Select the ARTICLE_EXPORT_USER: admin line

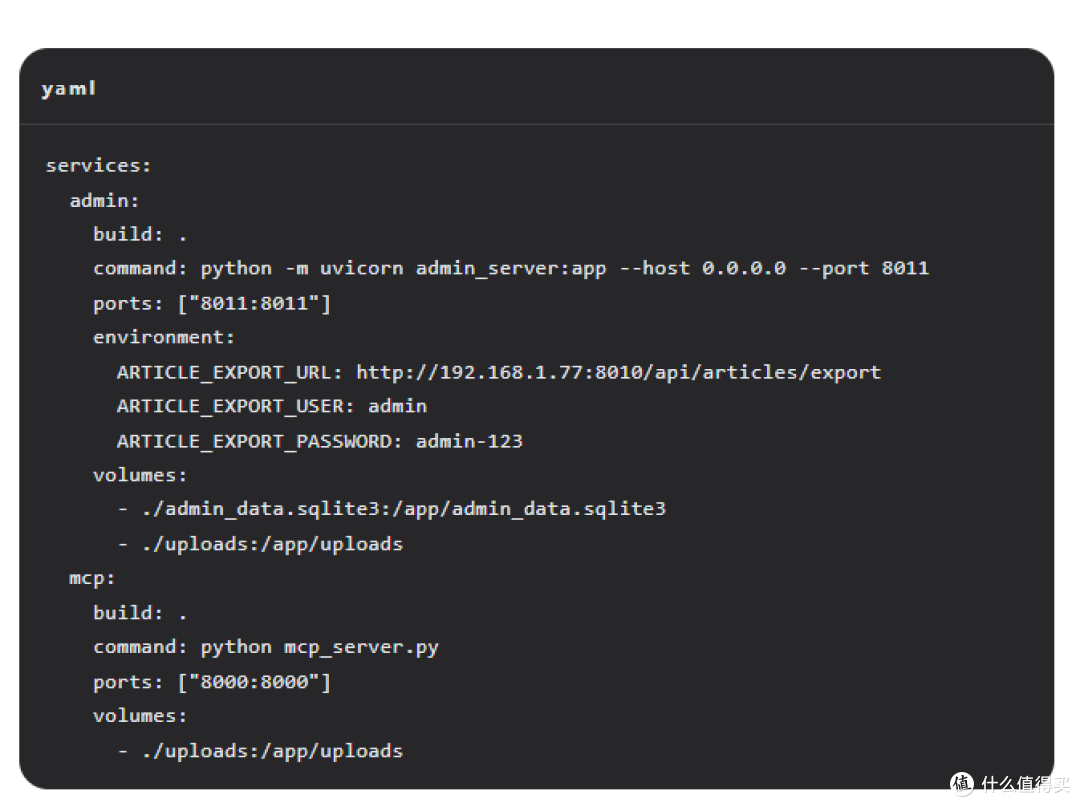[x=272, y=406]
